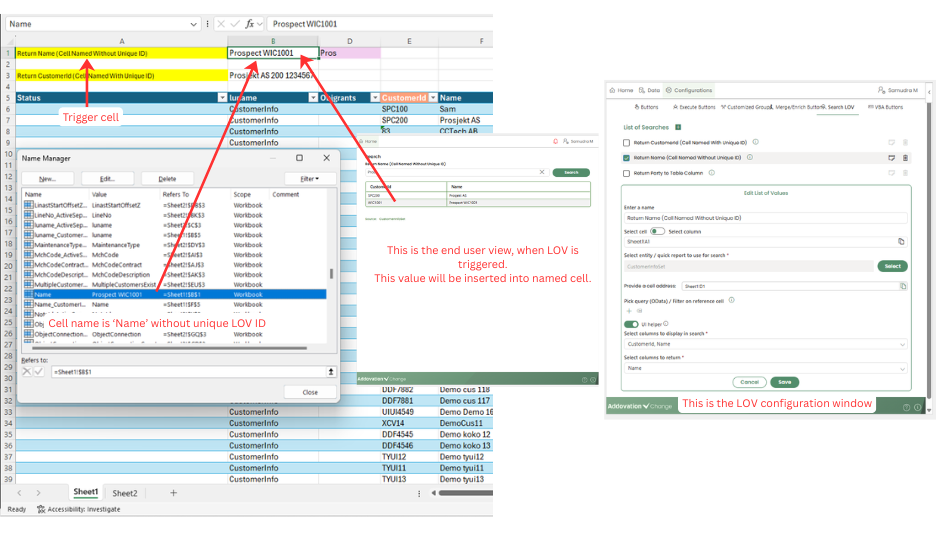Click copy icon beside Sheet1!A1 field

click(x=901, y=242)
